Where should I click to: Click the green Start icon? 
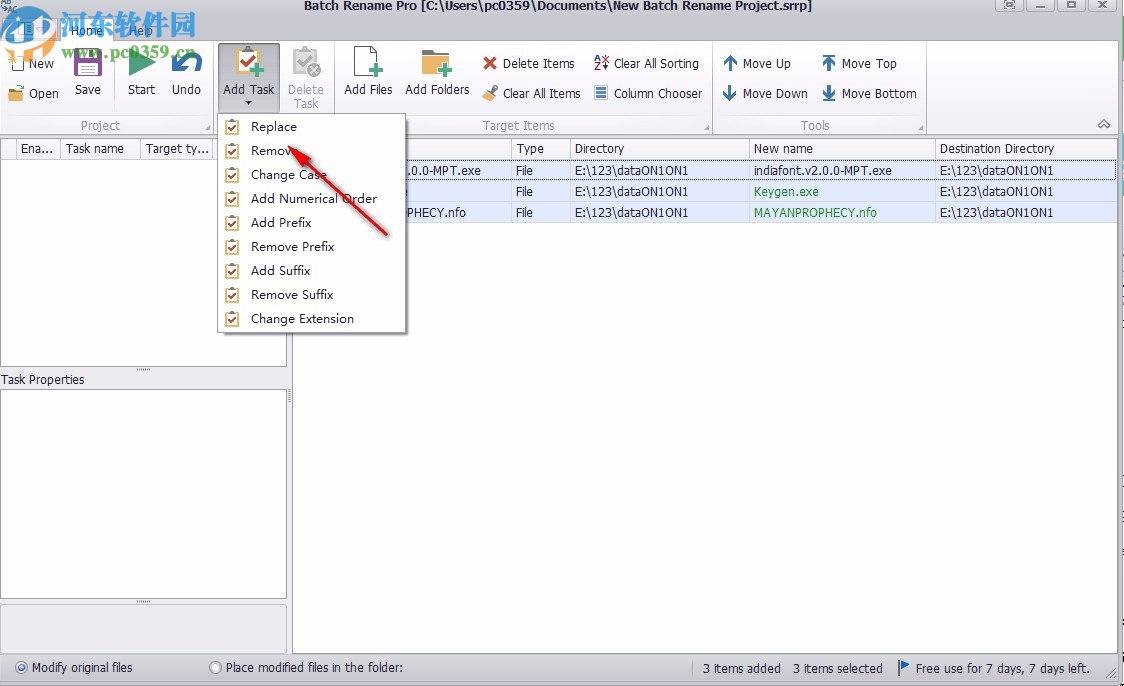point(141,63)
